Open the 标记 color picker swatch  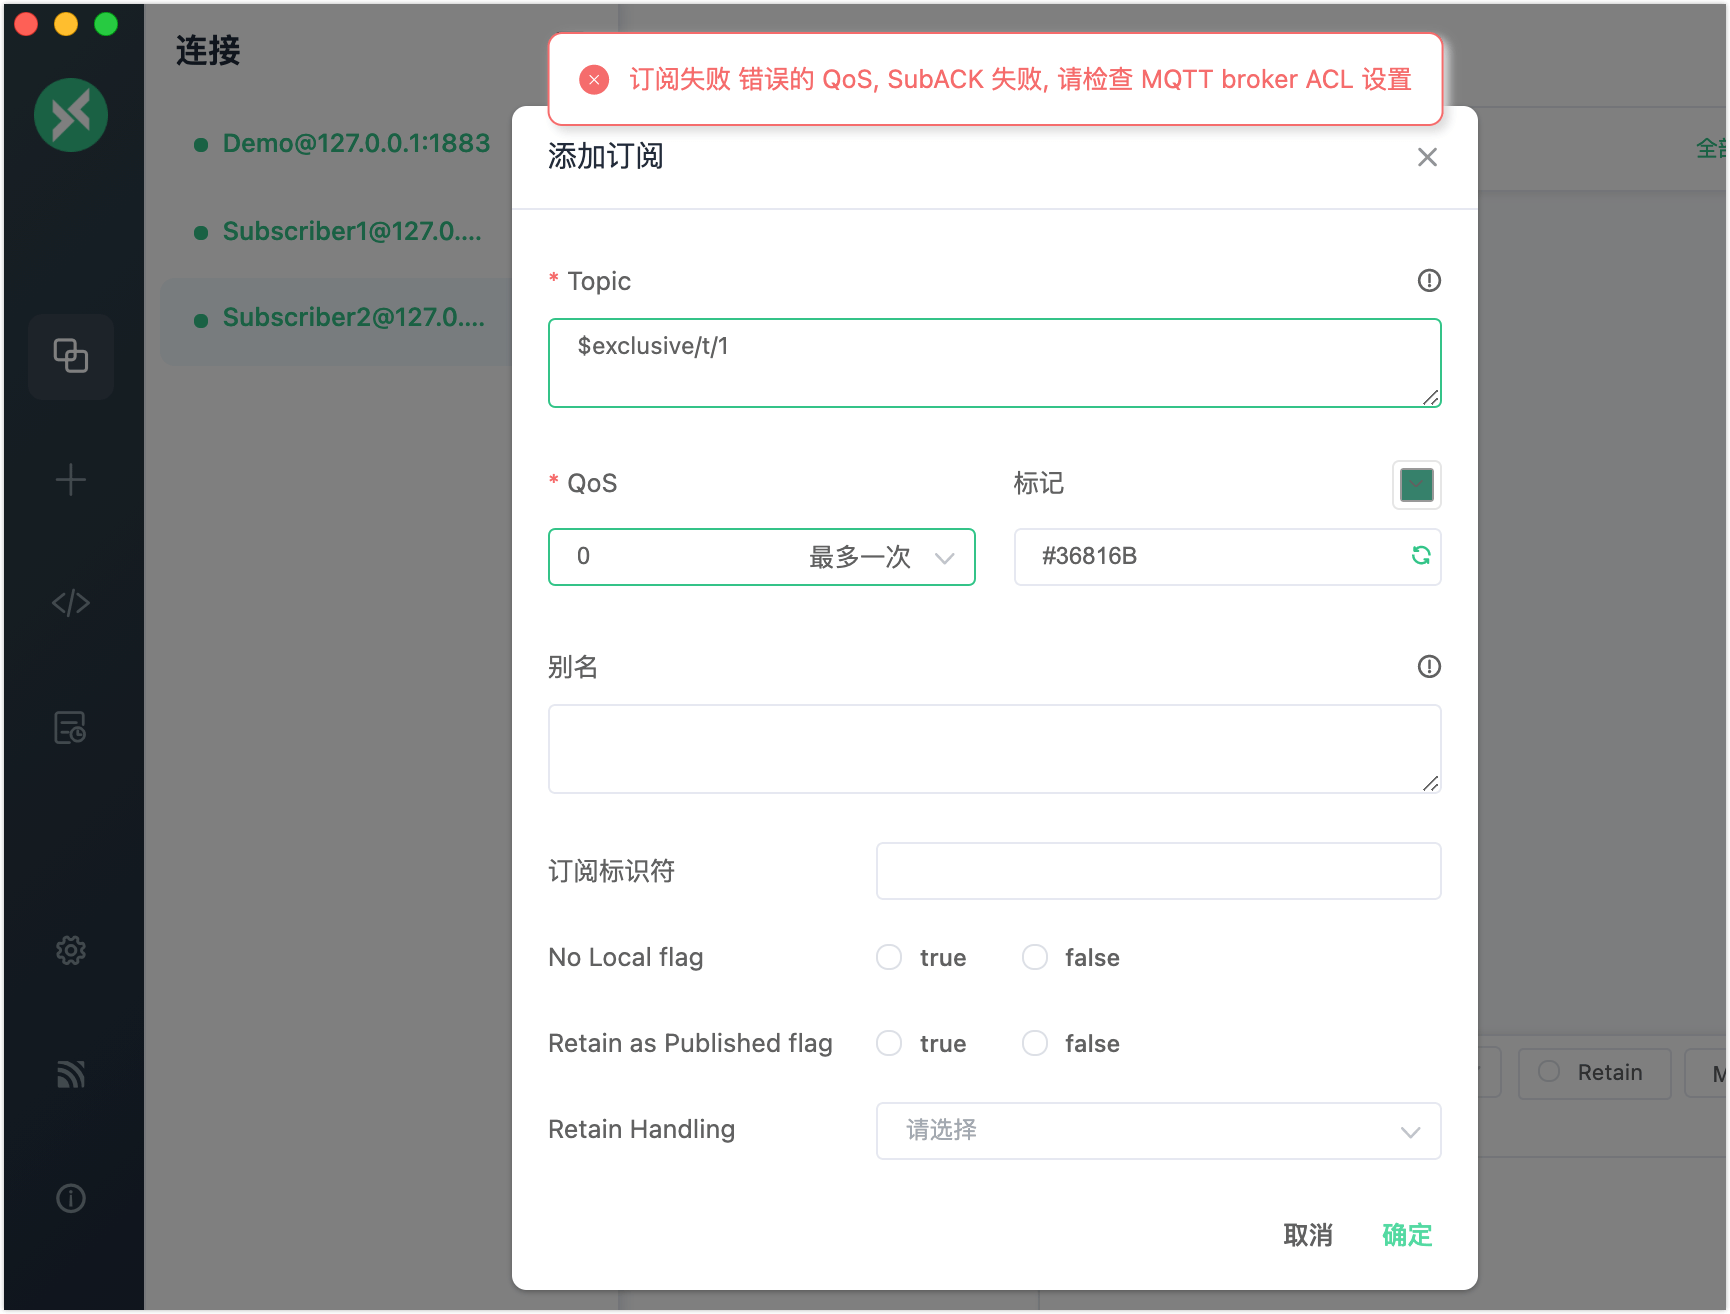1416,485
